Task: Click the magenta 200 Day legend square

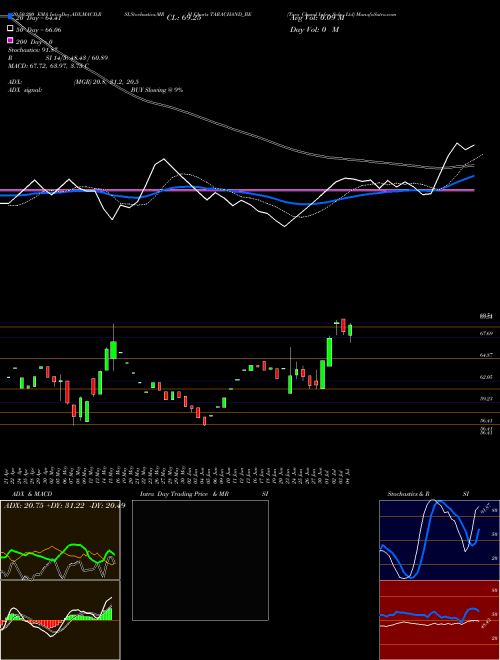Action: (10, 40)
